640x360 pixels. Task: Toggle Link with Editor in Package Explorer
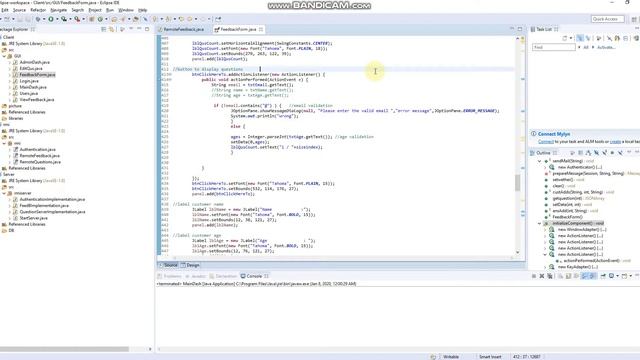point(111,29)
